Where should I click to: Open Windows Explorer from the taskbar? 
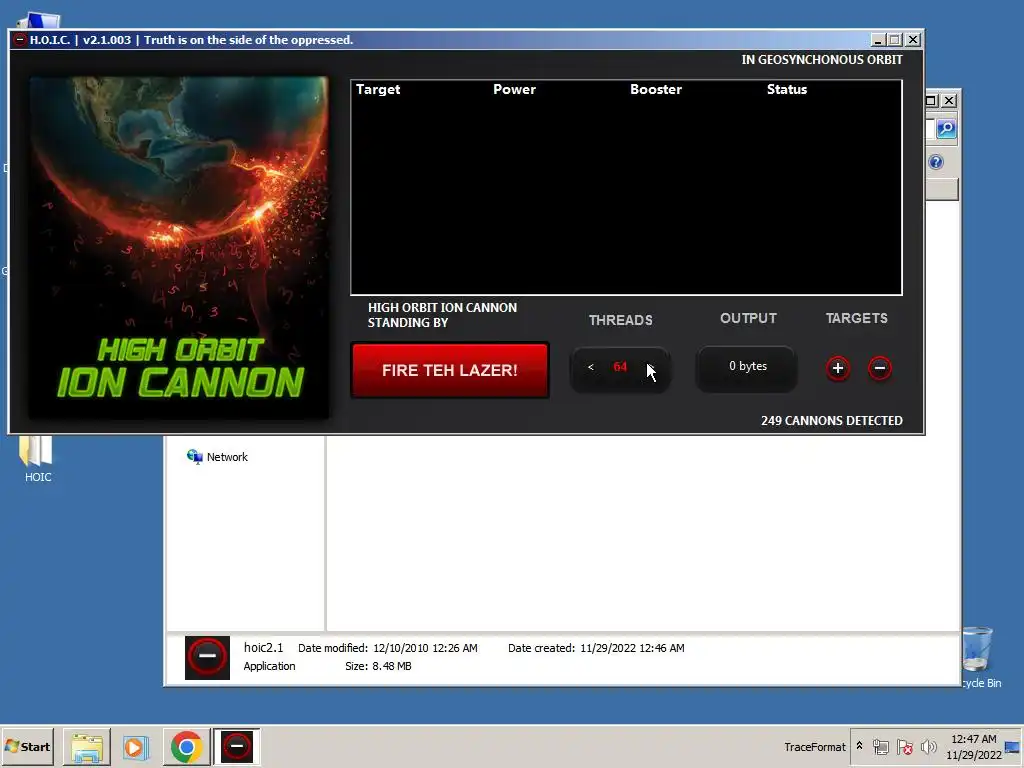tap(87, 747)
